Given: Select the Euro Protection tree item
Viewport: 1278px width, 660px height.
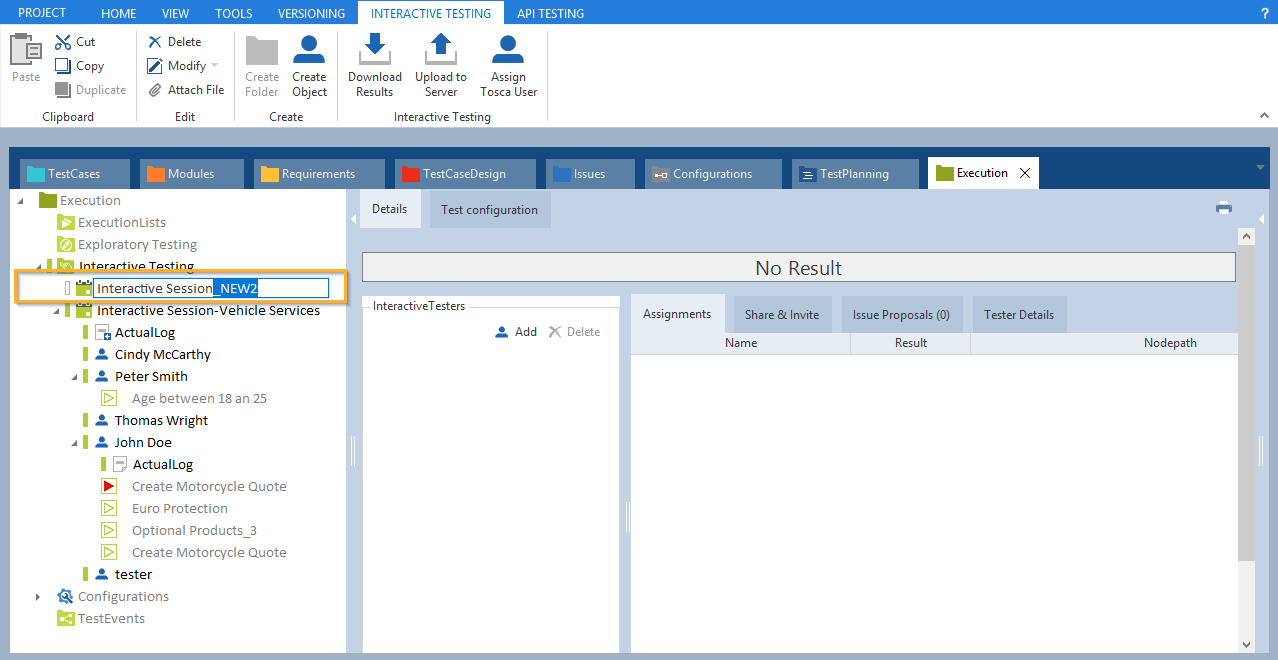Looking at the screenshot, I should pyautogui.click(x=179, y=509).
